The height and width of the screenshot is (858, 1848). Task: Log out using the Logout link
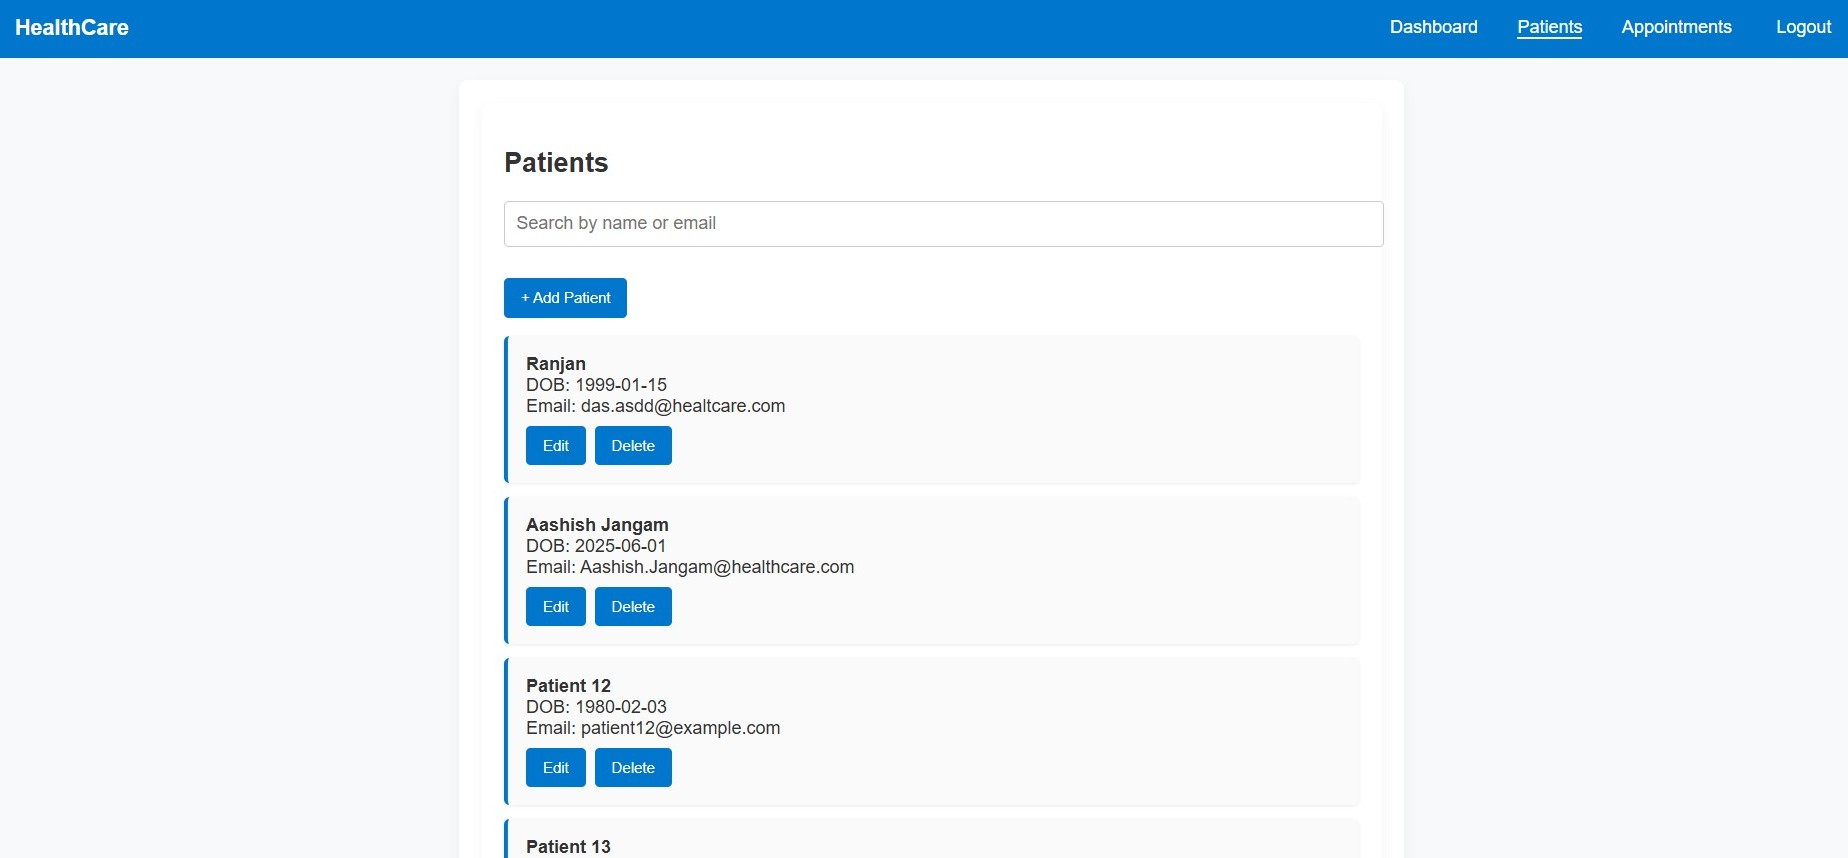pyautogui.click(x=1803, y=27)
